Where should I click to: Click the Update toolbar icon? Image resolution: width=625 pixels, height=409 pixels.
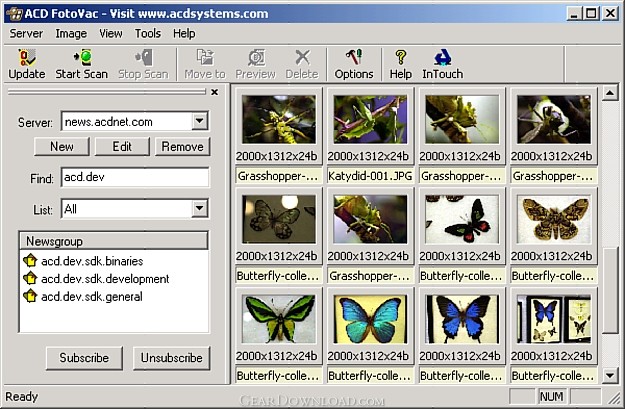pos(27,58)
